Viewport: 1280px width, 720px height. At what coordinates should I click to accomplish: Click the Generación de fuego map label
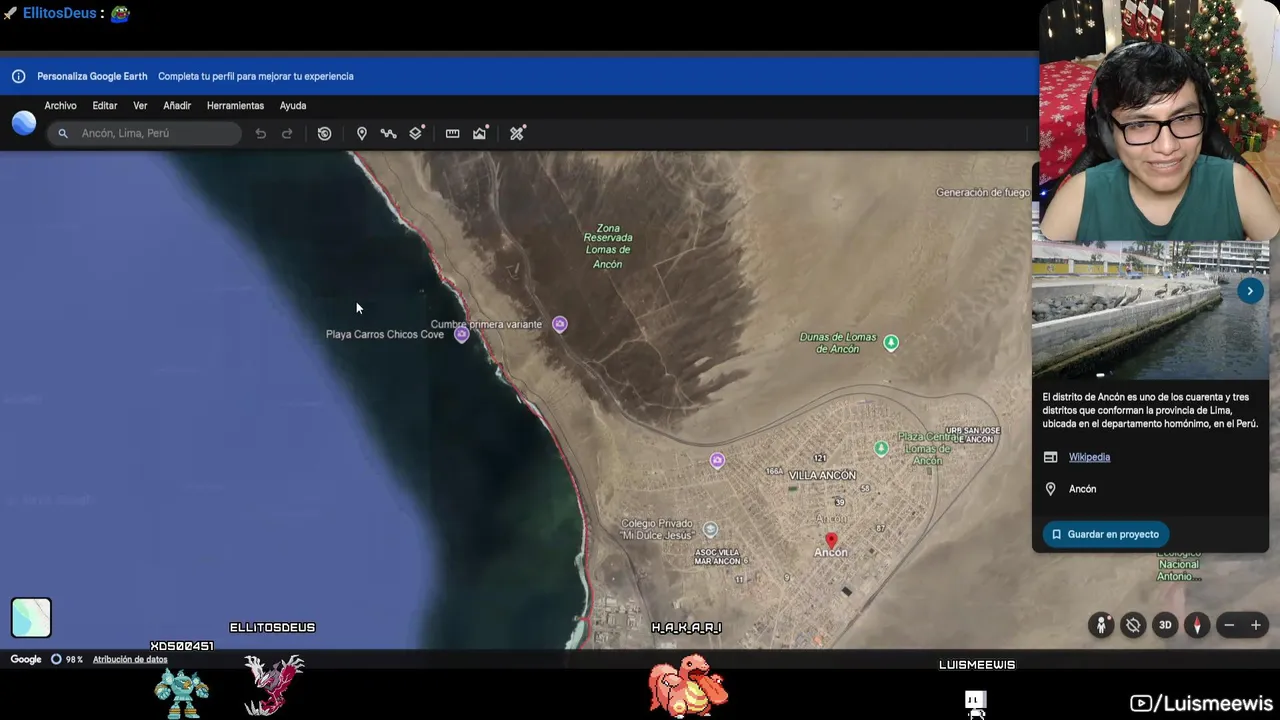pos(982,192)
